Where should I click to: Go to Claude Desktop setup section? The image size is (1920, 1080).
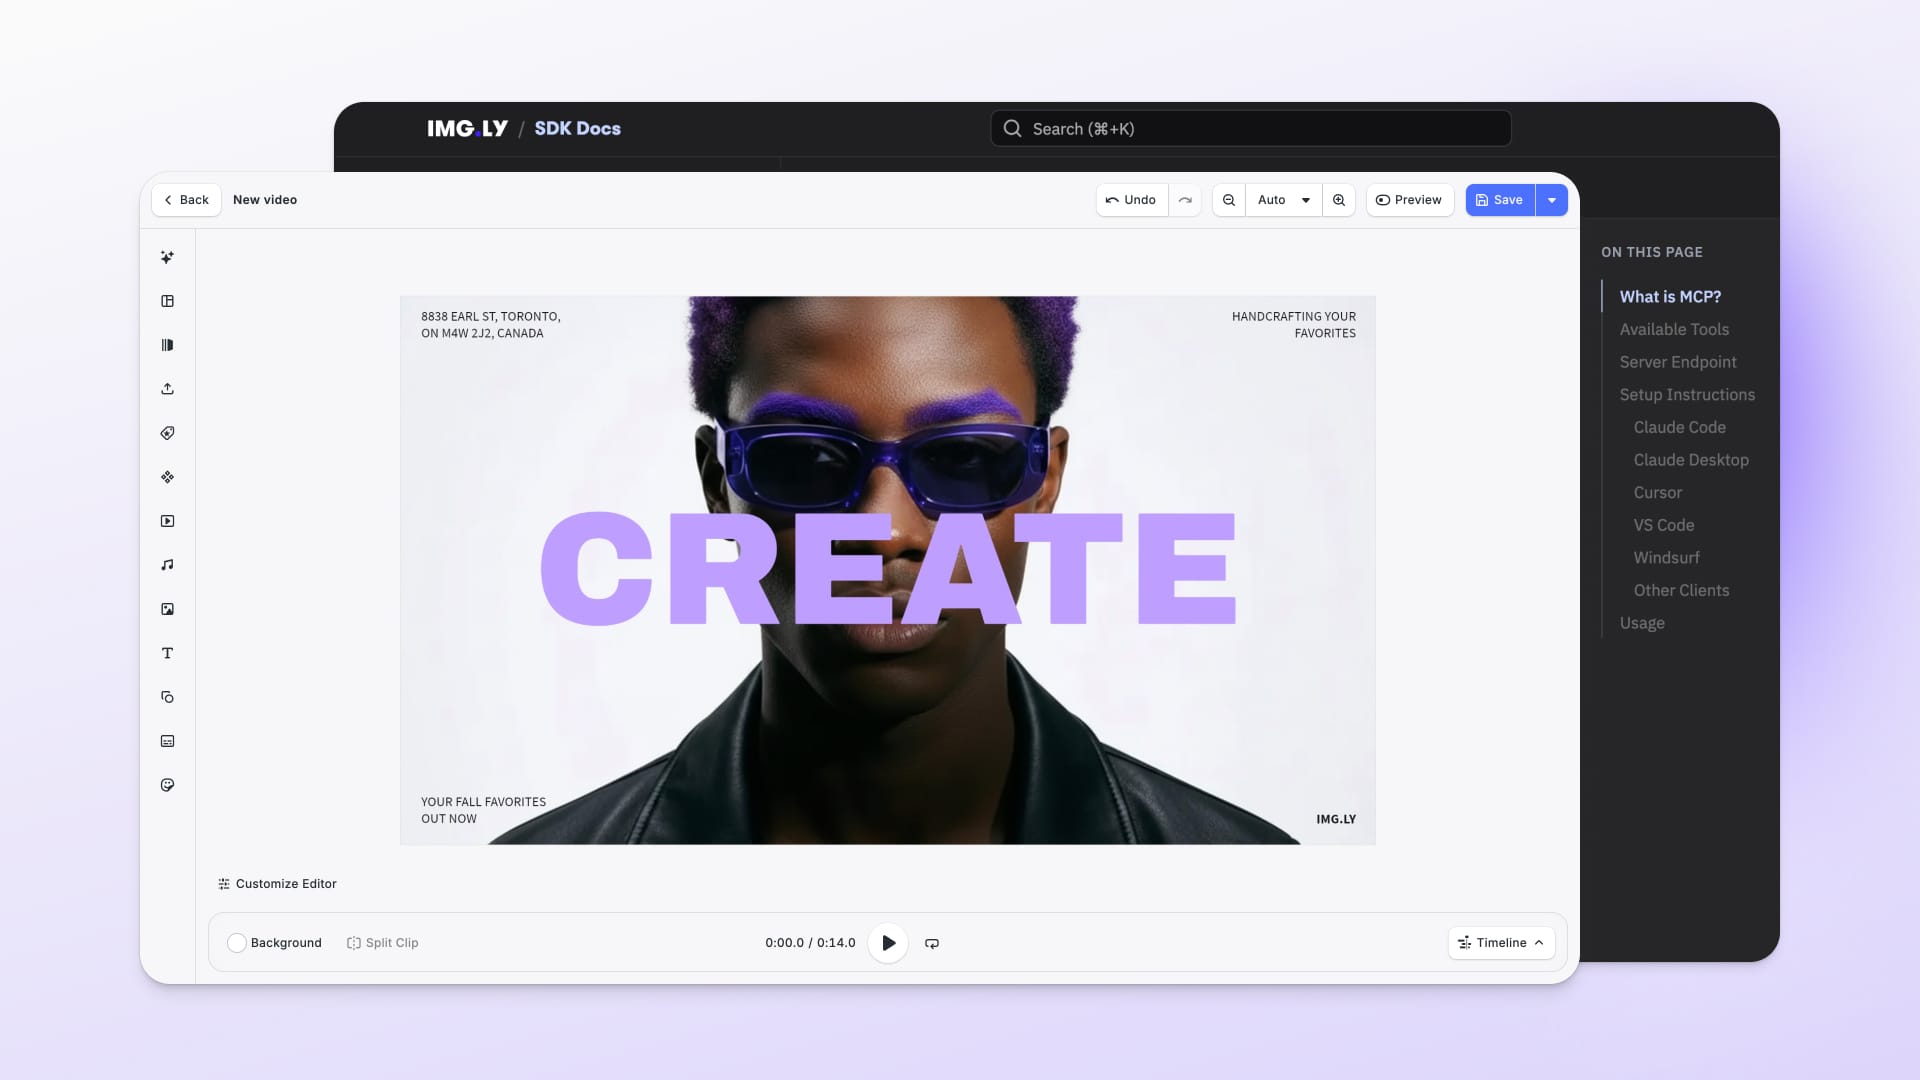[x=1690, y=460]
